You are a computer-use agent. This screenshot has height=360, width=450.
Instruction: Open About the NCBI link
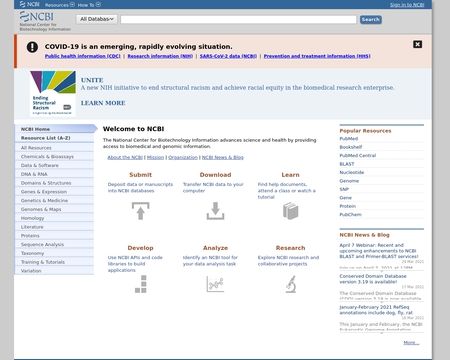pos(125,157)
